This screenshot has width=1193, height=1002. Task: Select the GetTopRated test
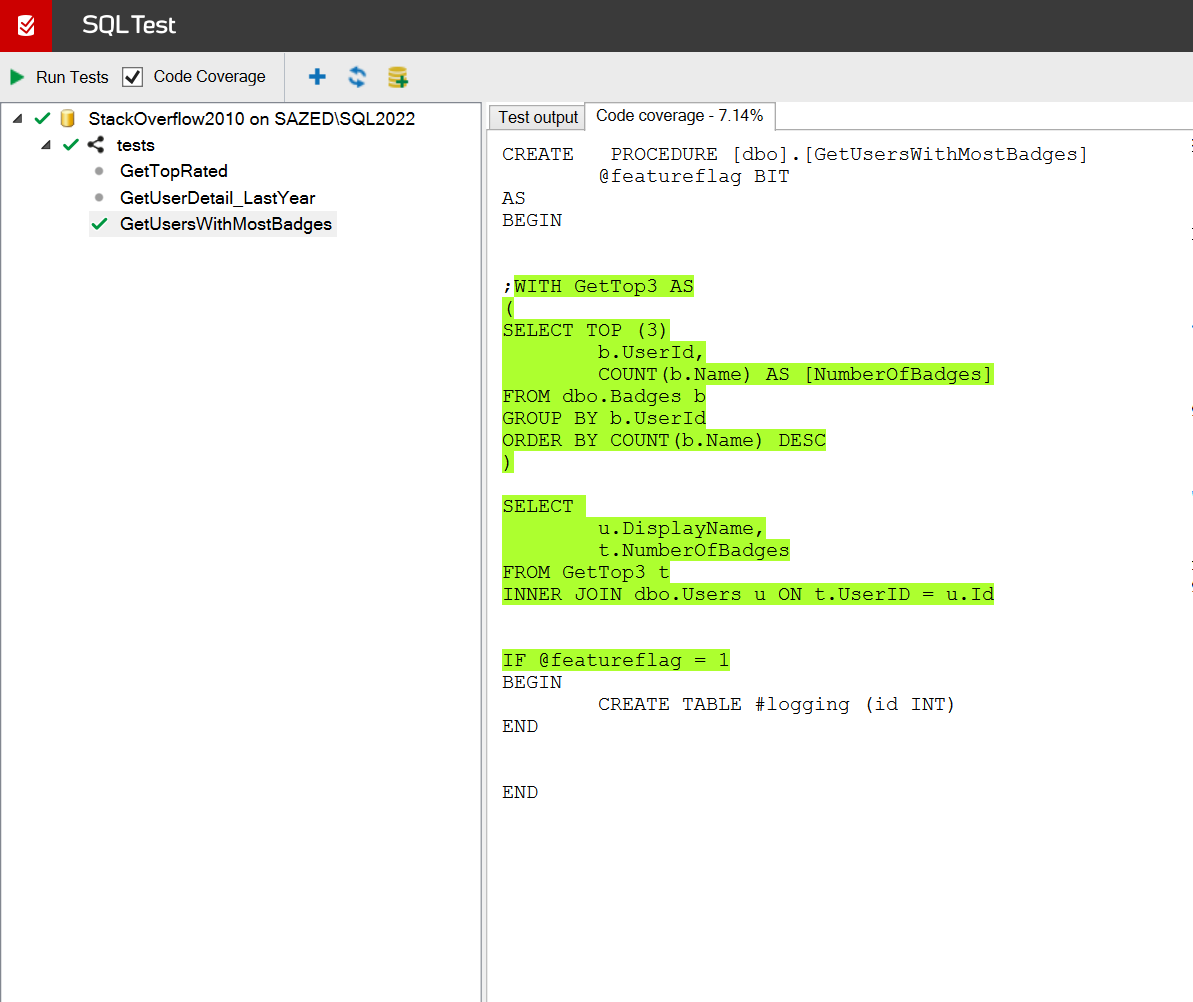173,171
